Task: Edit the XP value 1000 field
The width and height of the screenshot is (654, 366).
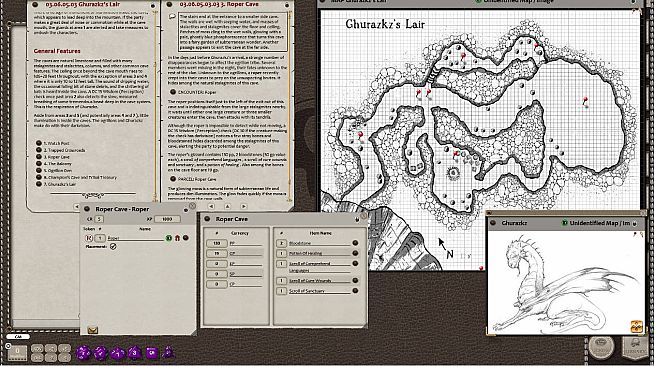Action: tap(167, 219)
